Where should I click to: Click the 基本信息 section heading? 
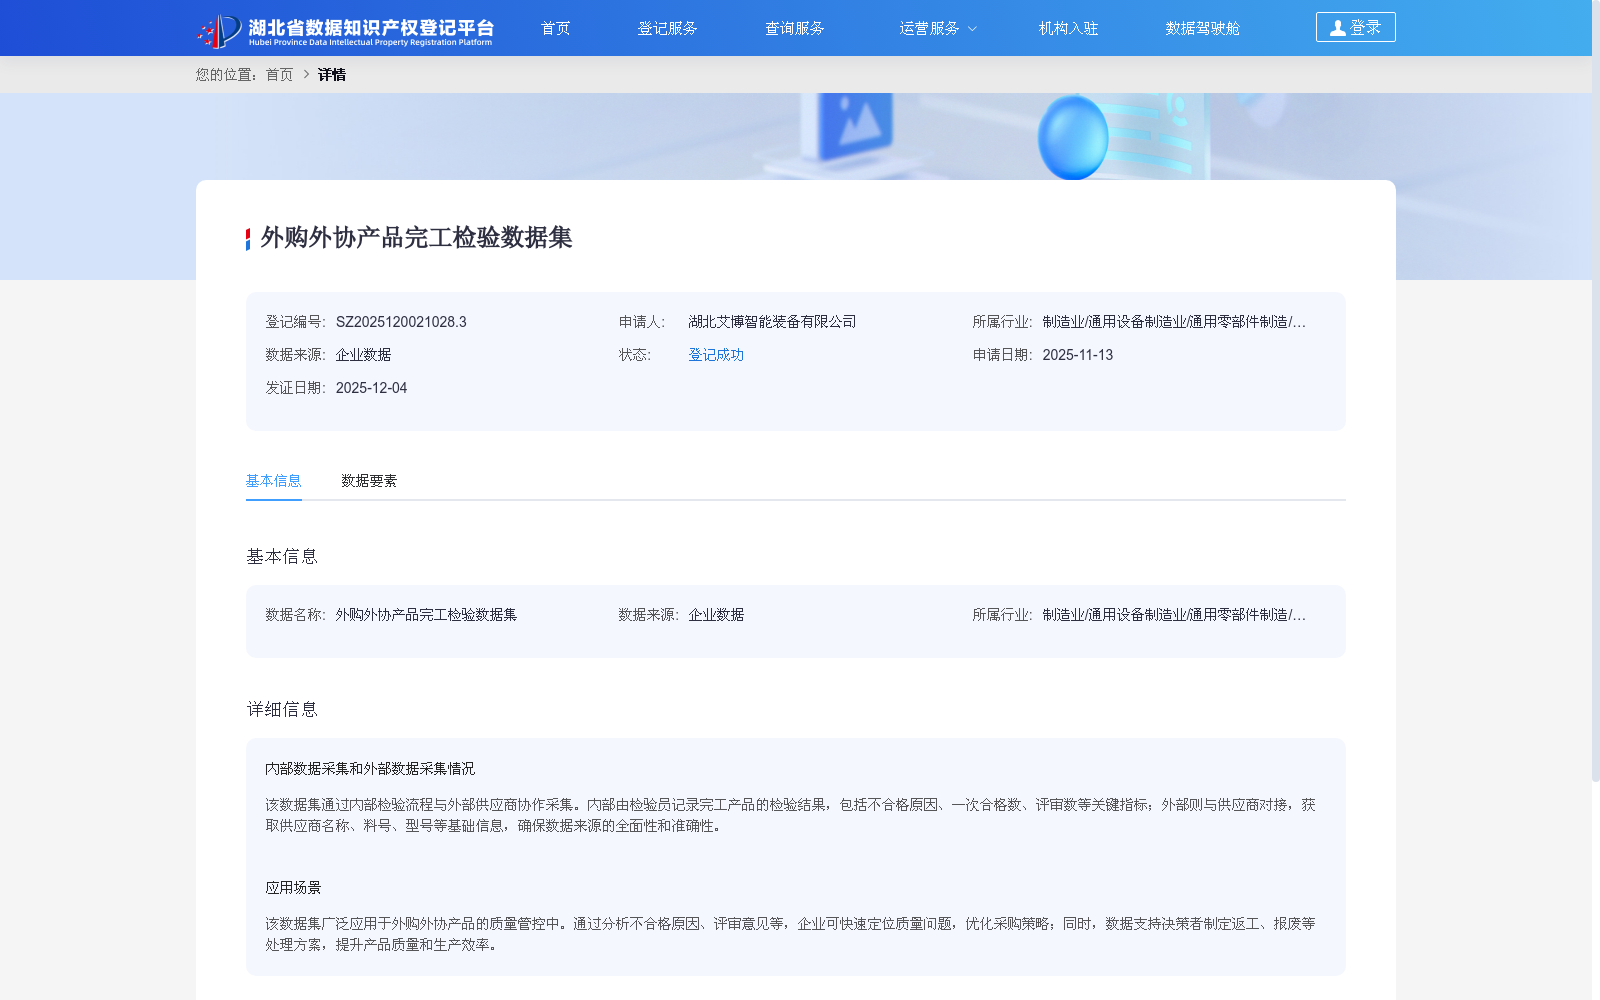282,556
